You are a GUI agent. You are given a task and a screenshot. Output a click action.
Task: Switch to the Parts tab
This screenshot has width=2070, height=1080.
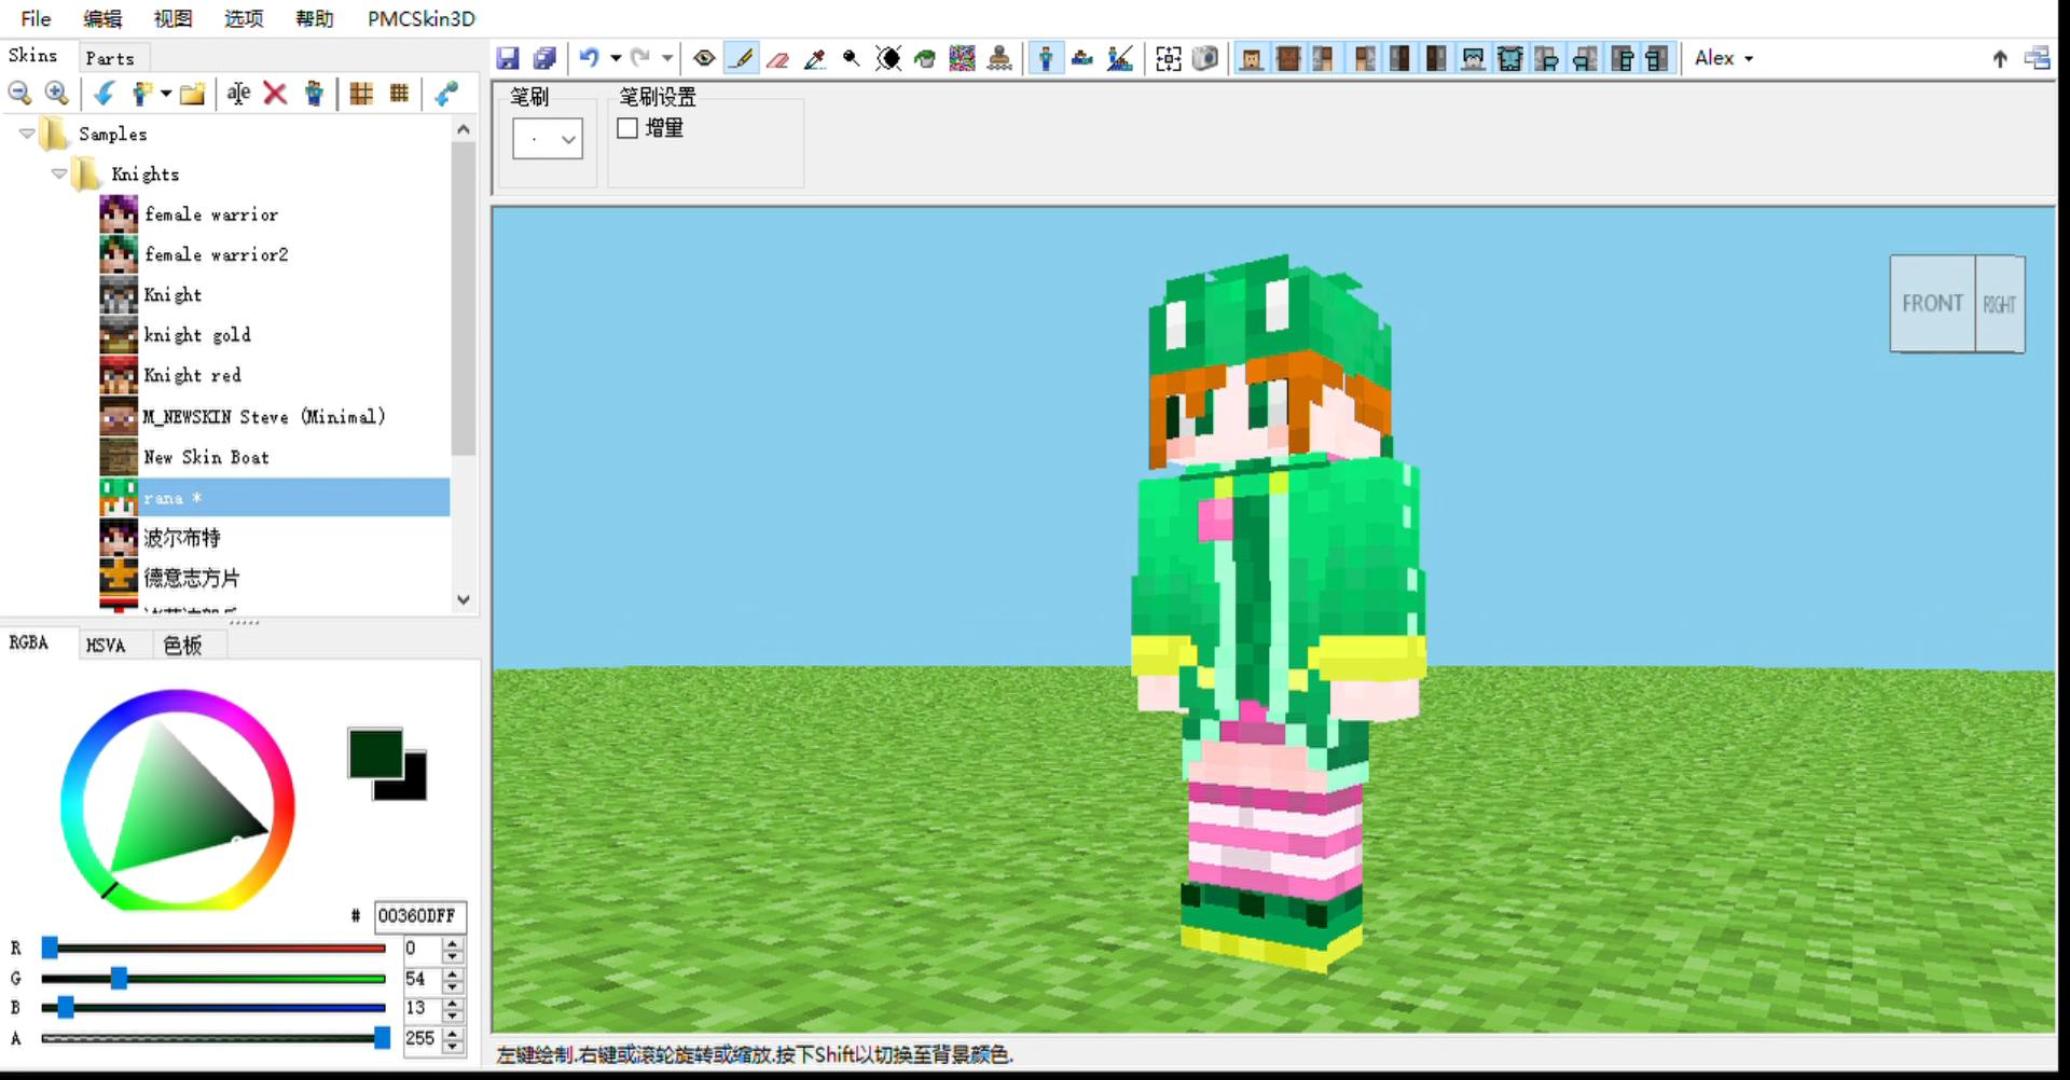coord(109,58)
